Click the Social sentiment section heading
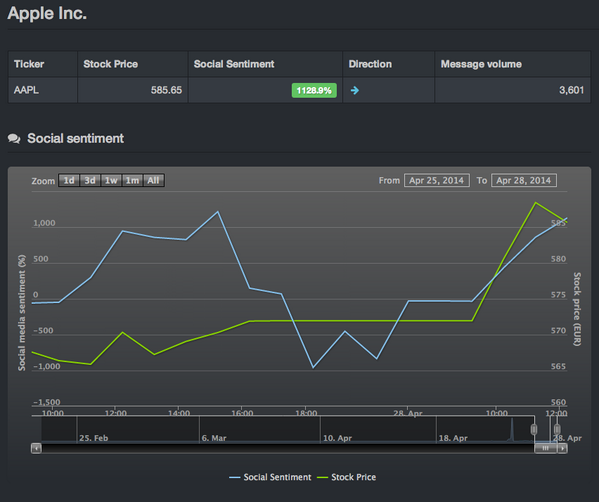Viewport: 599px width, 502px height. click(x=75, y=138)
